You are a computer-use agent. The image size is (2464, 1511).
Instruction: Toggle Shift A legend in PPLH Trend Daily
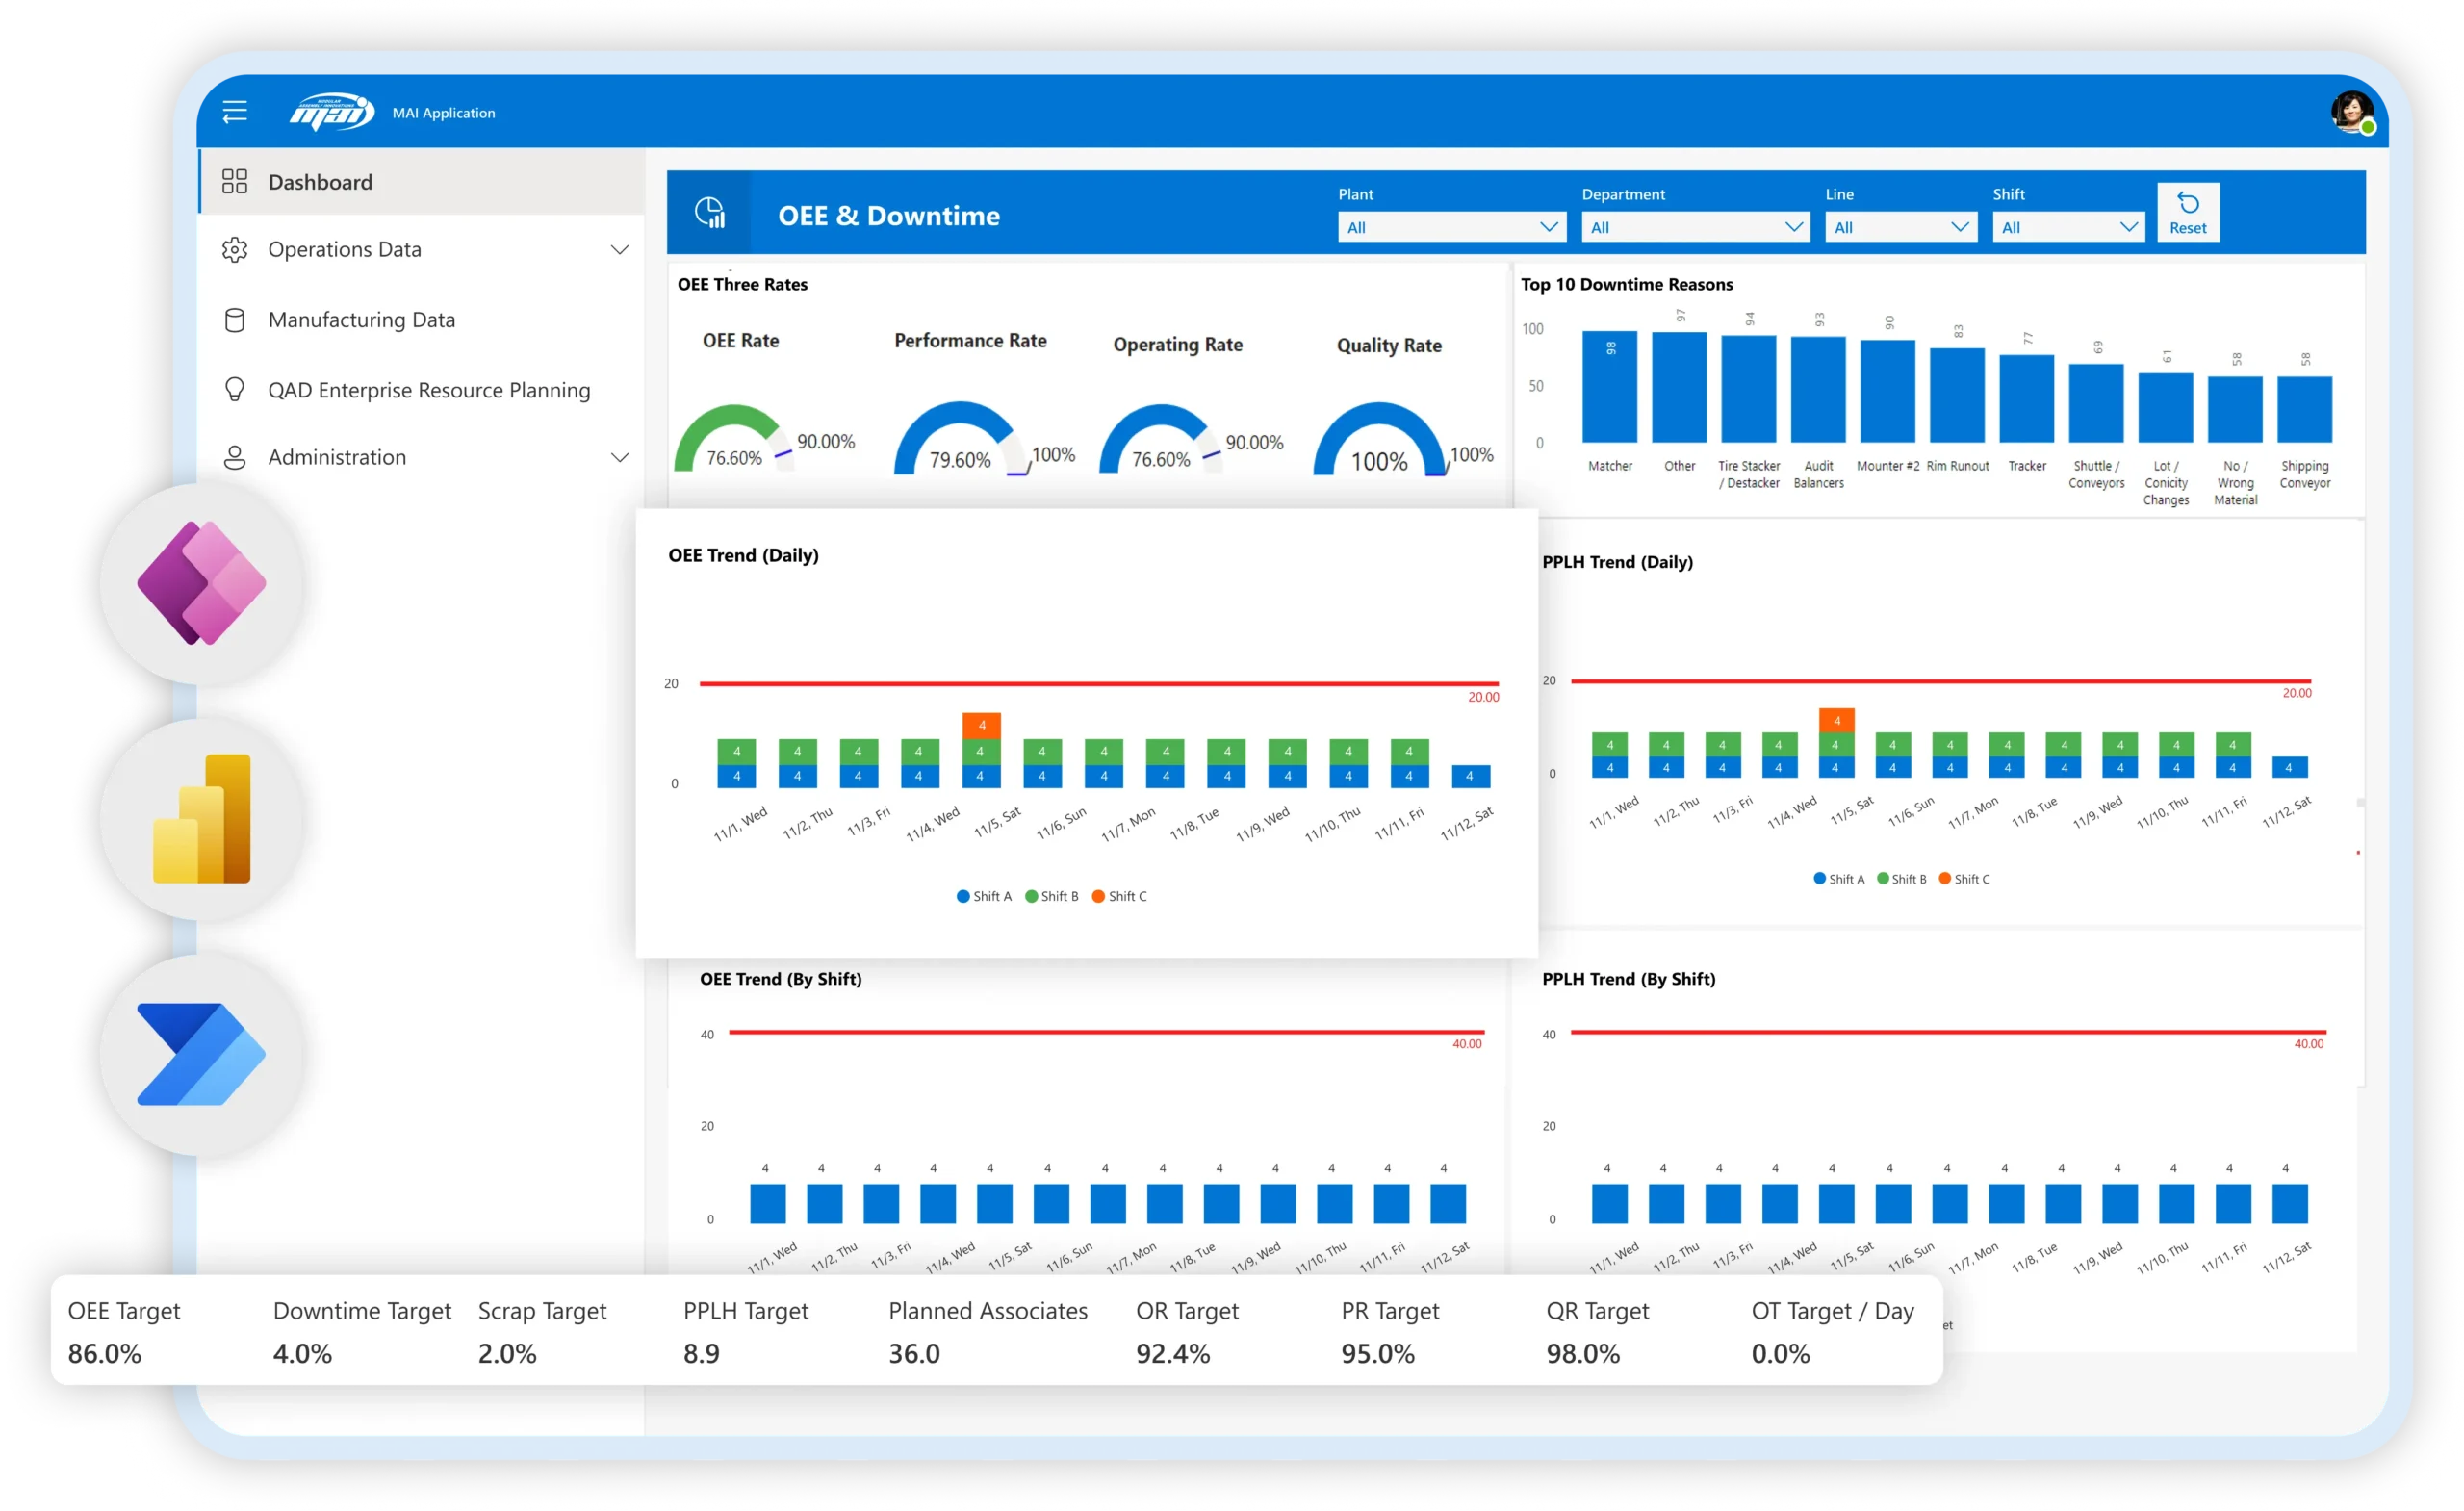click(x=1839, y=879)
